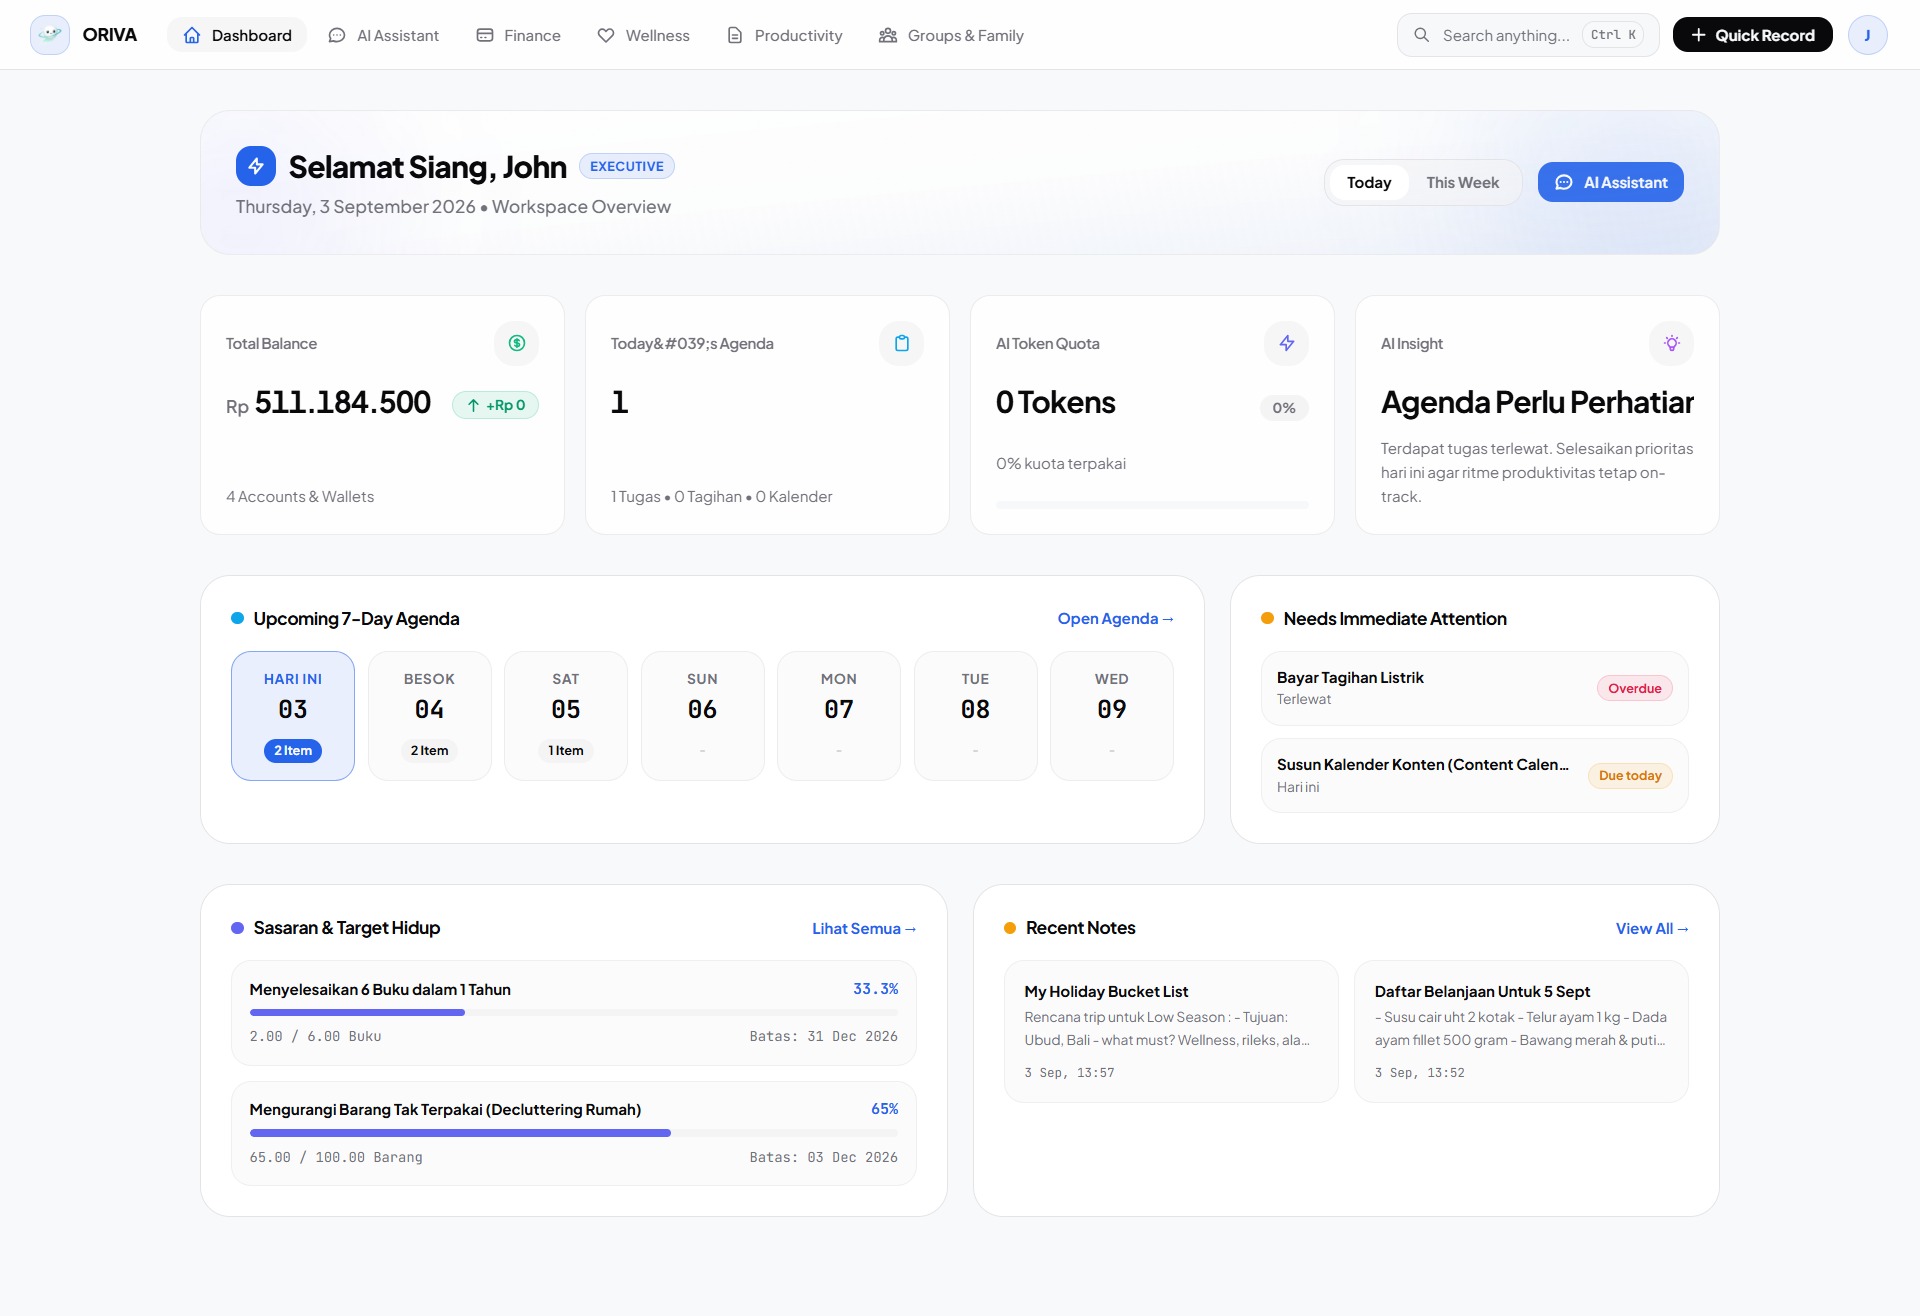This screenshot has width=1920, height=1316.
Task: Select the TUE 08 day card
Action: [975, 716]
